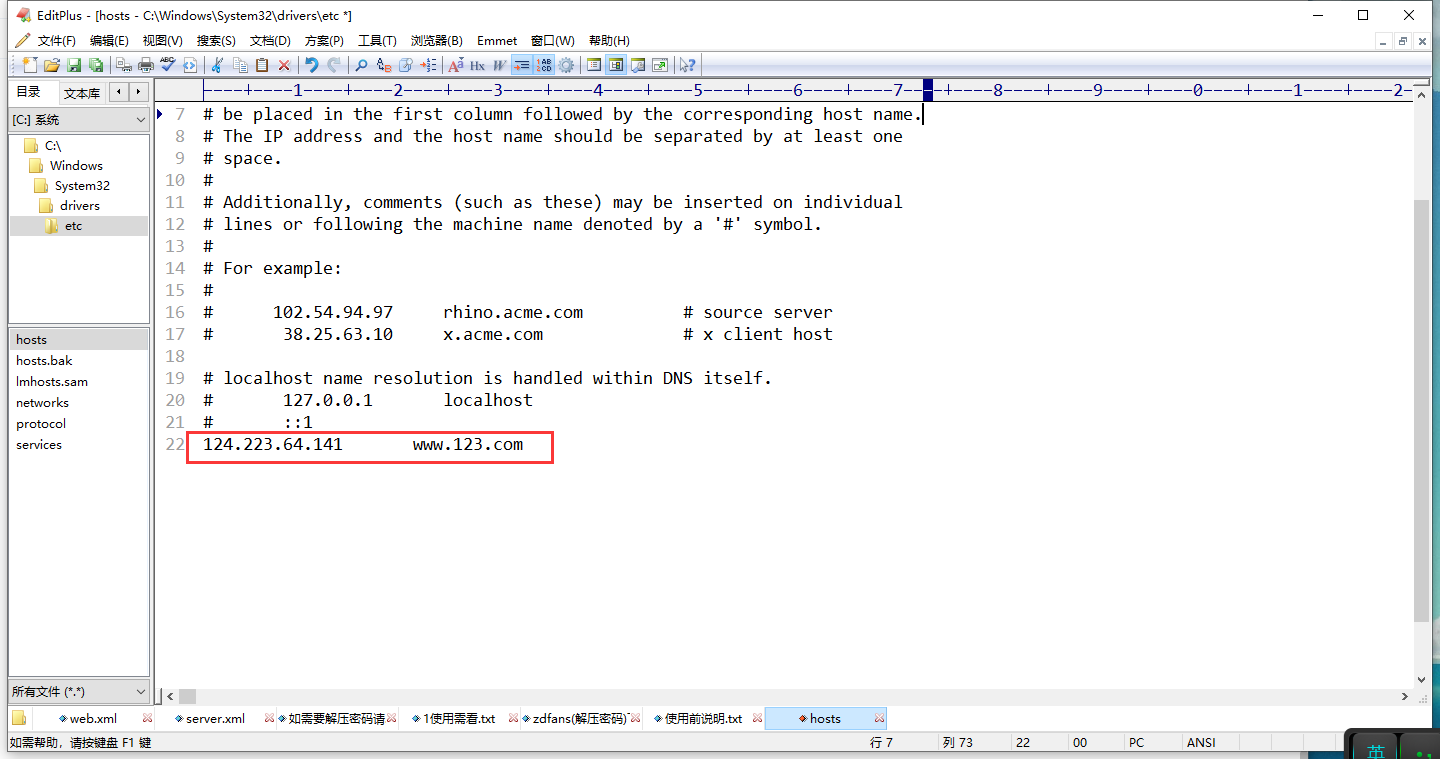Open the 文件(F) menu
This screenshot has height=759, width=1440.
click(56, 41)
